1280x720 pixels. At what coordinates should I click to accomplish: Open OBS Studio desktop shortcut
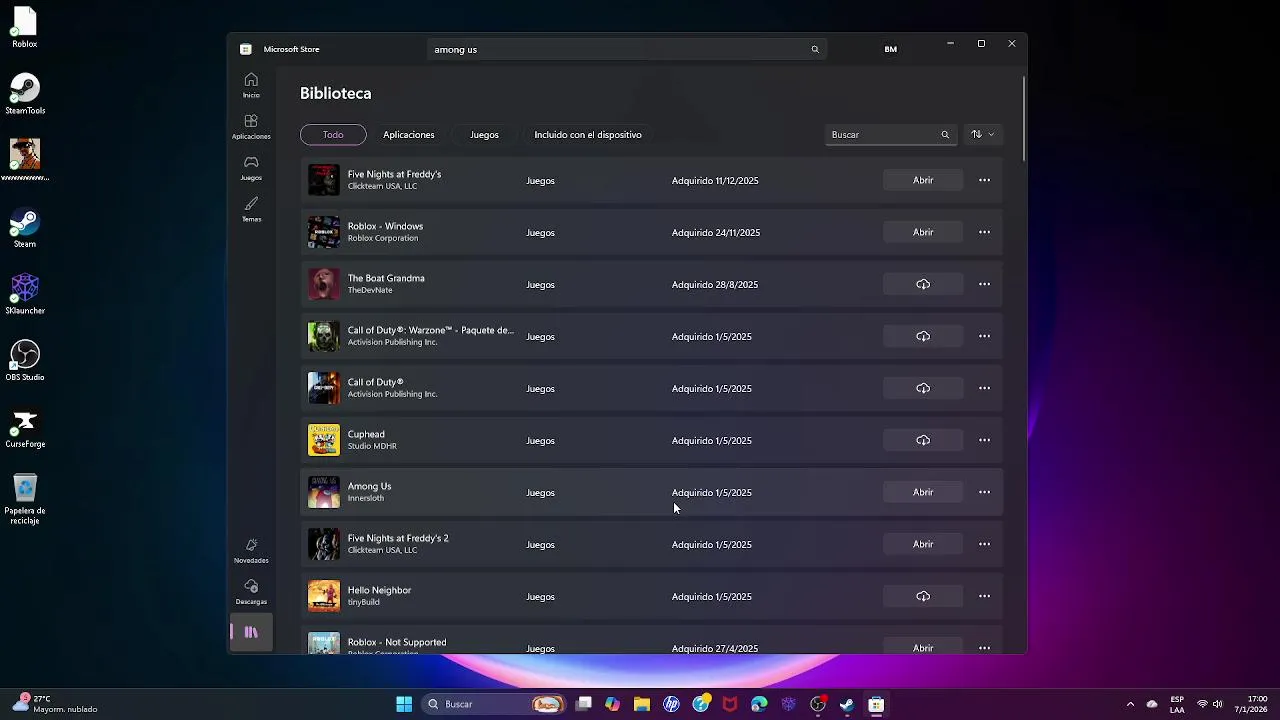coord(25,361)
